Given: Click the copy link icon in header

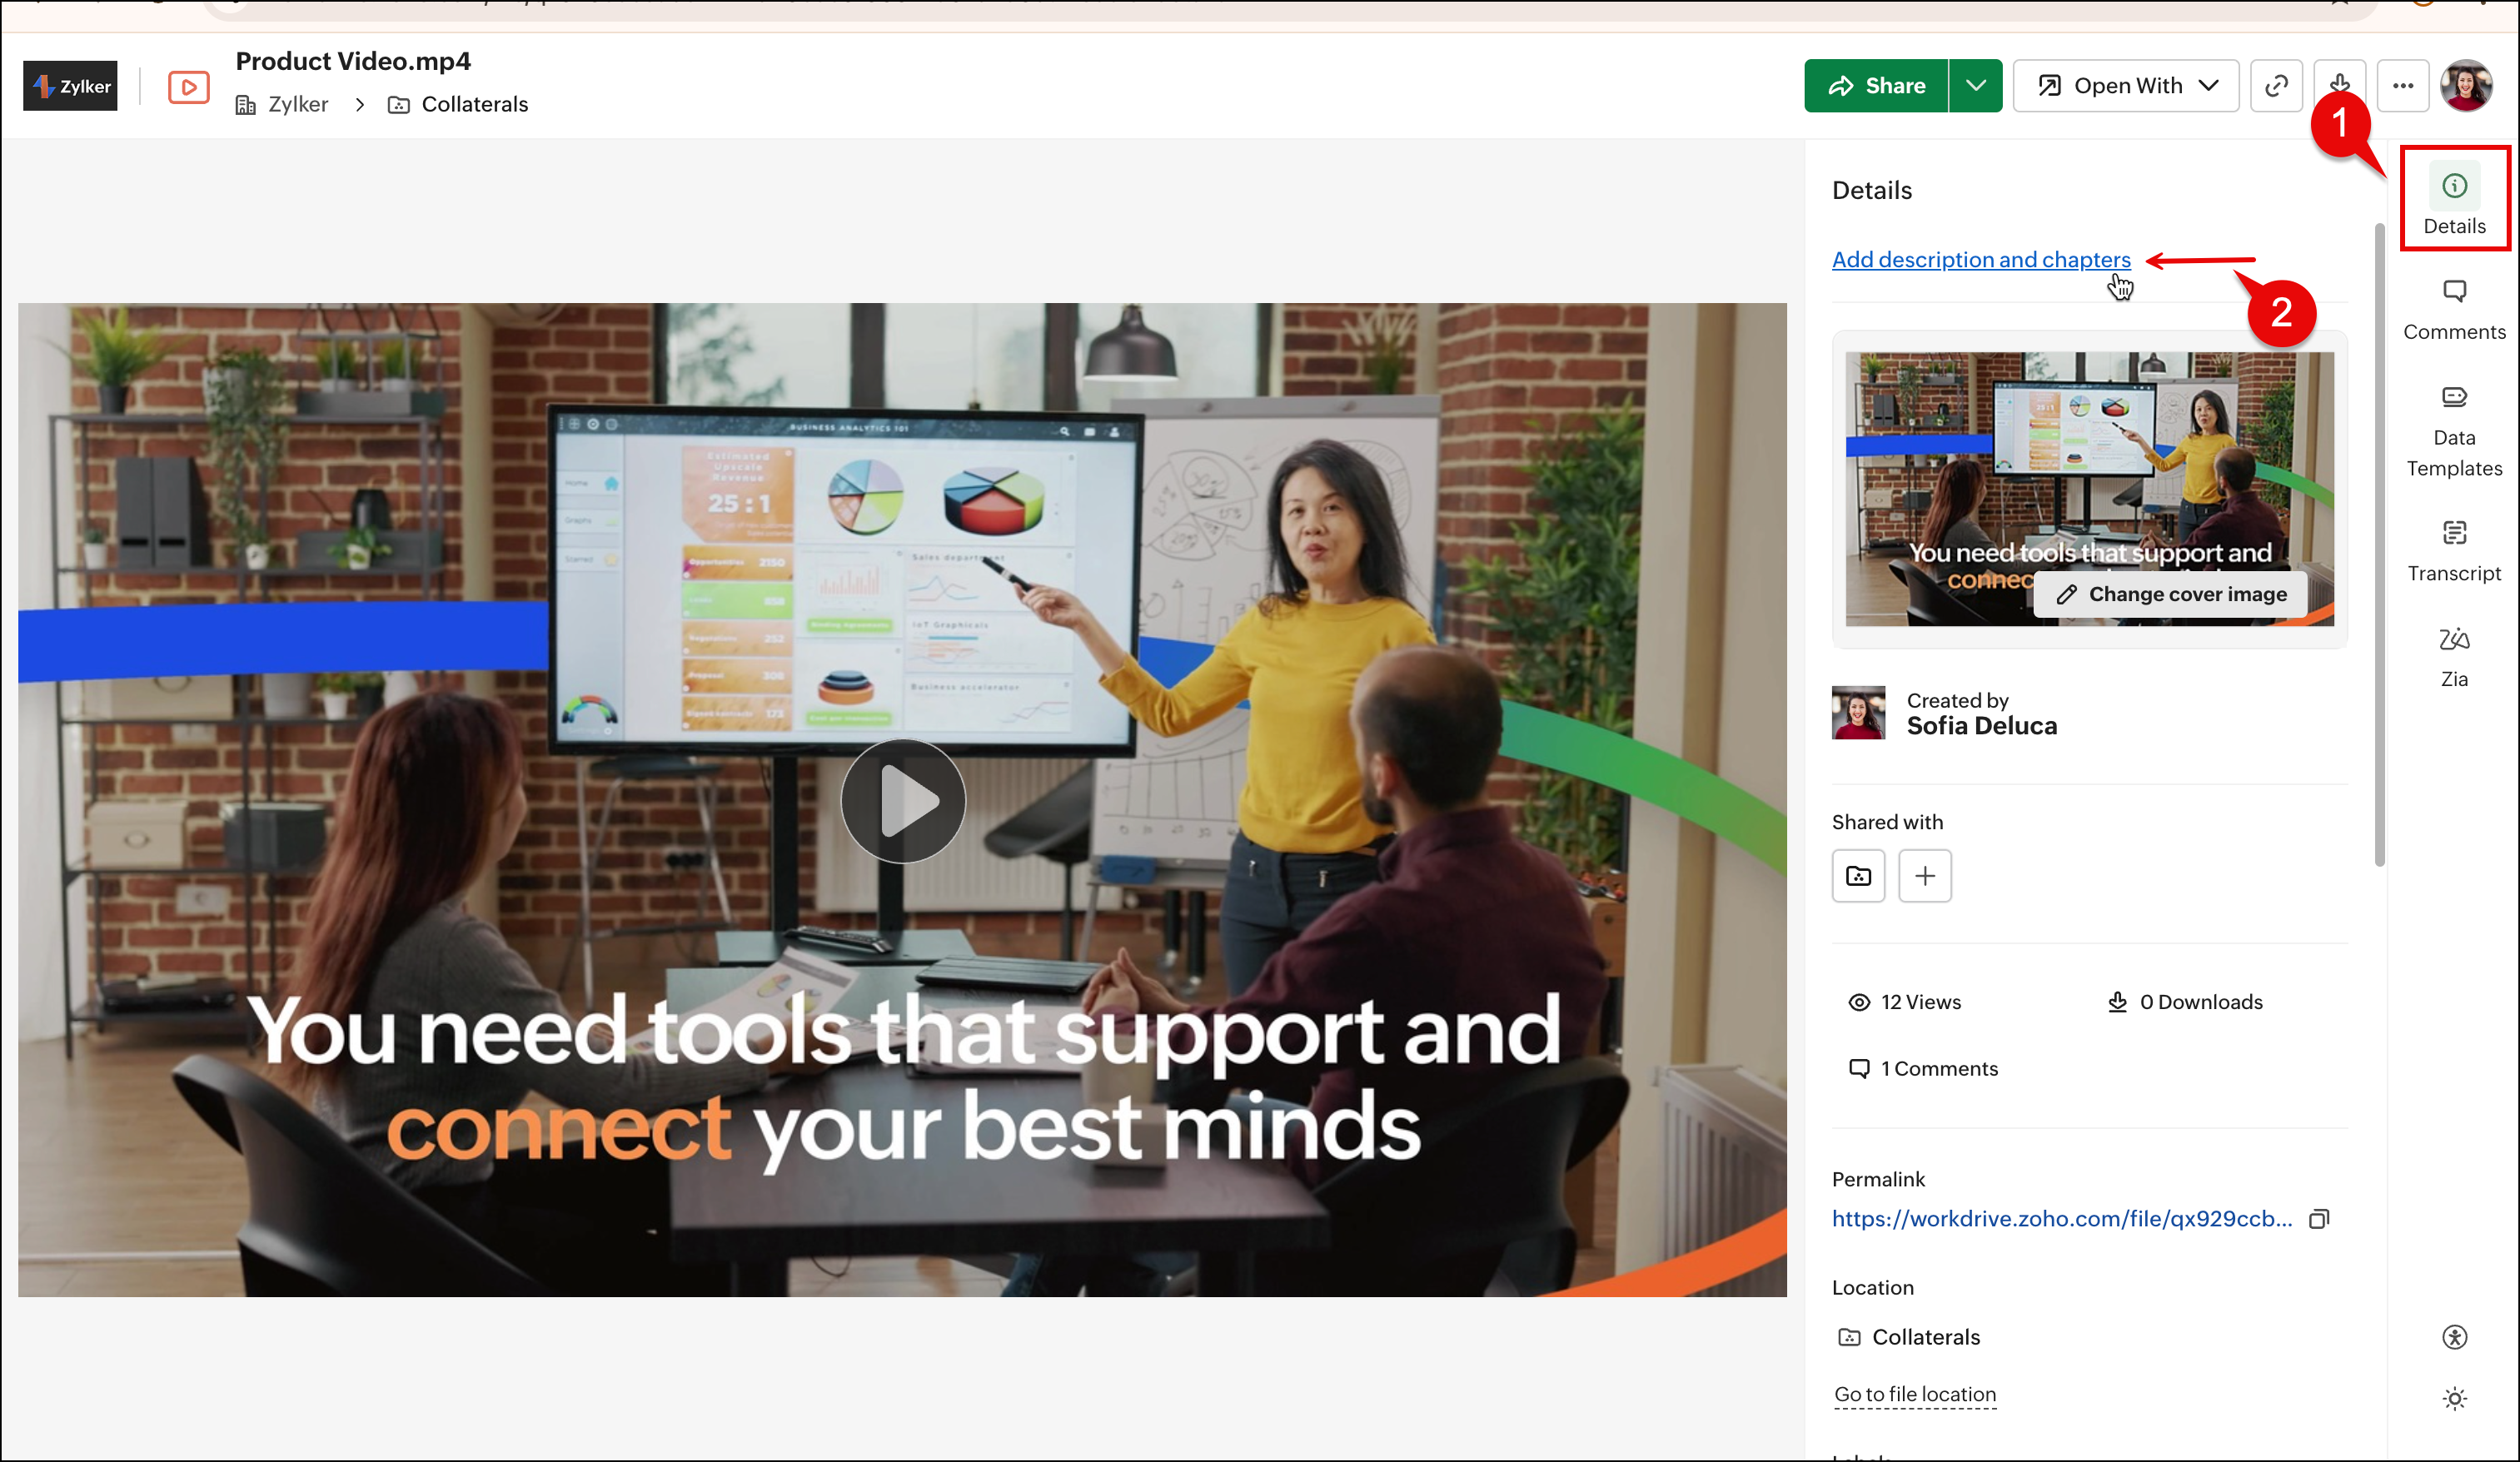Looking at the screenshot, I should tap(2276, 86).
